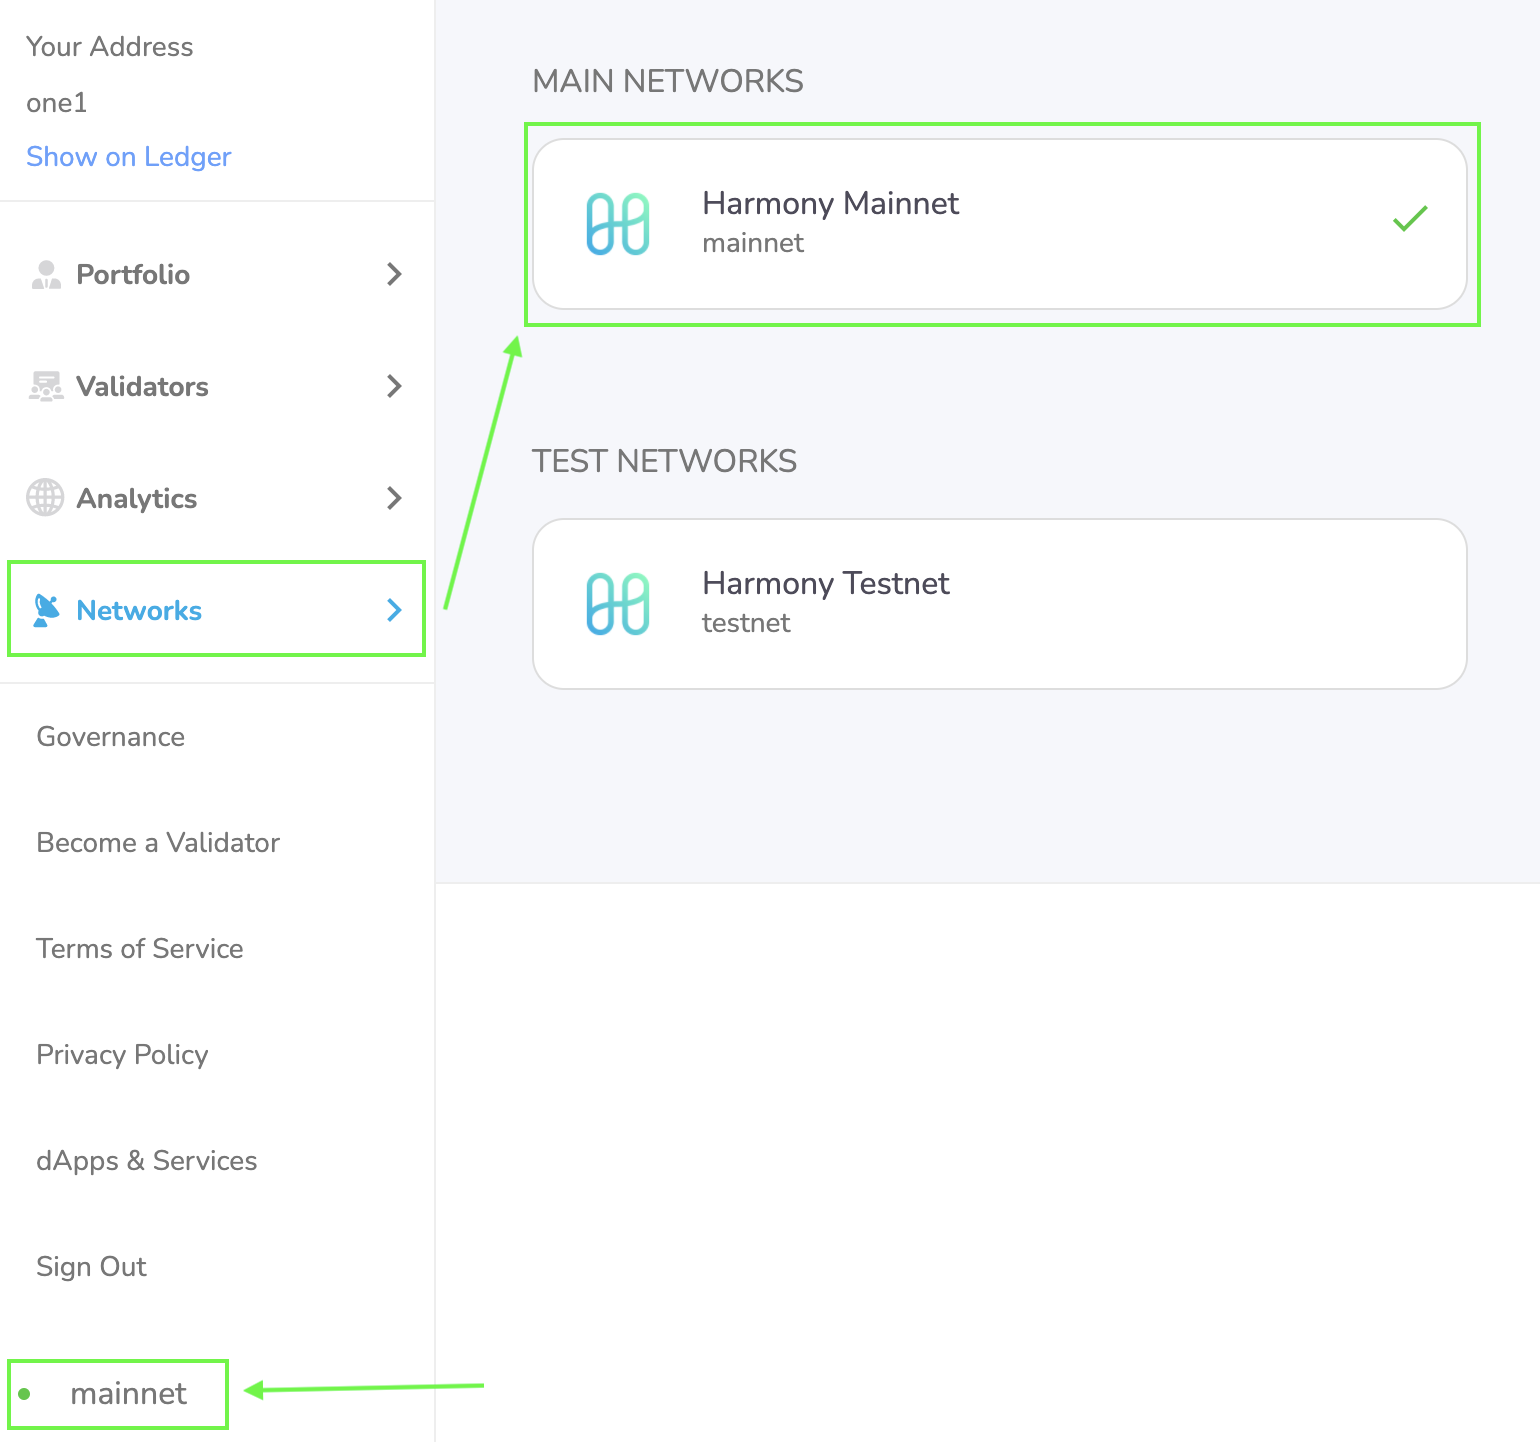Click the mainnet status label at bottom
The height and width of the screenshot is (1442, 1540).
(129, 1394)
